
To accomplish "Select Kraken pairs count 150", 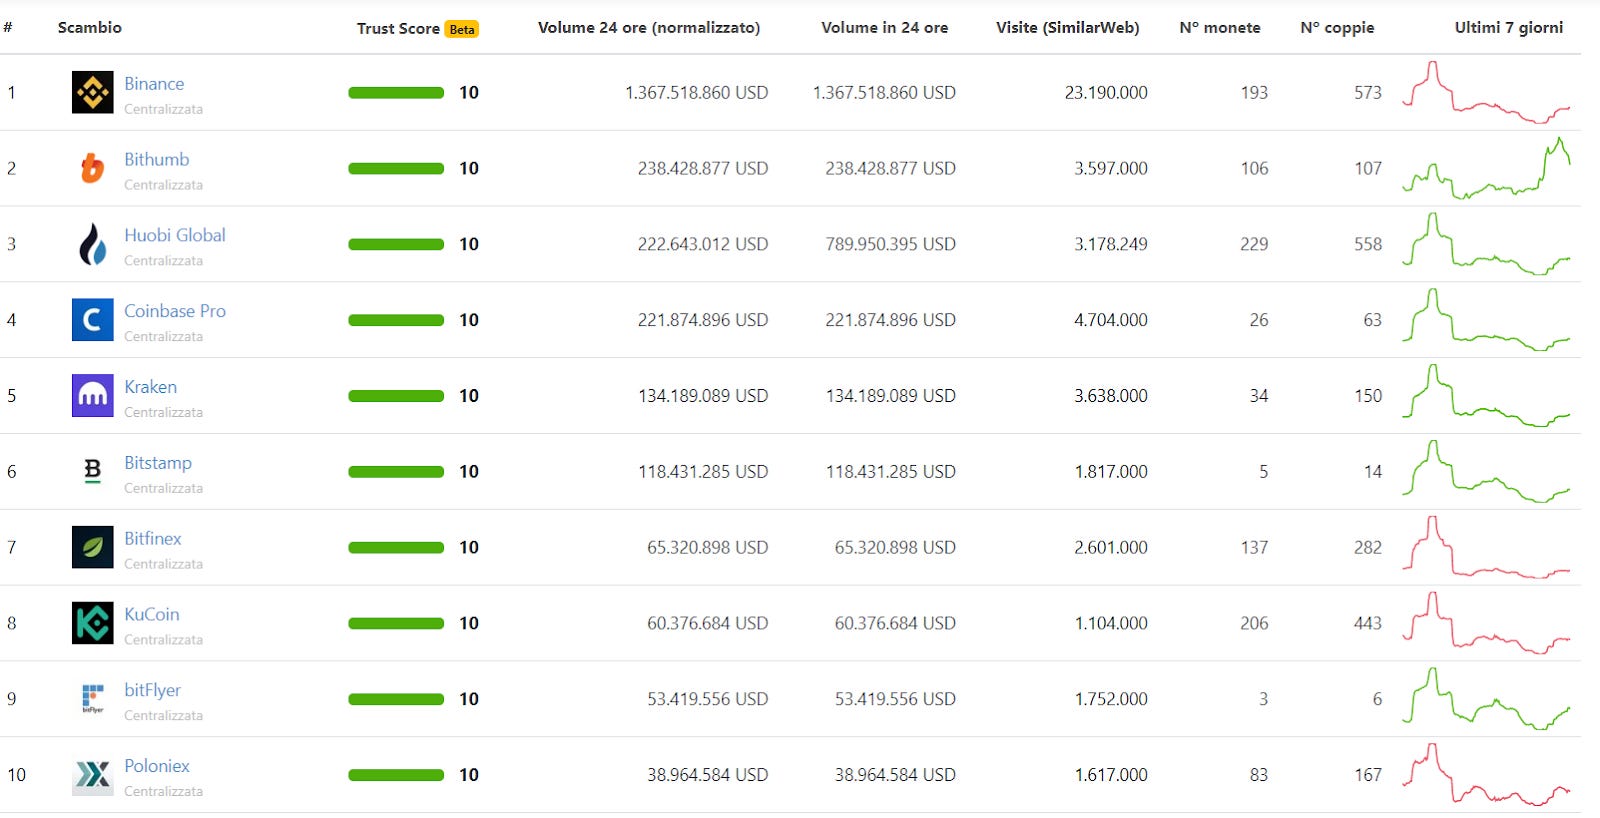I will pyautogui.click(x=1368, y=396).
